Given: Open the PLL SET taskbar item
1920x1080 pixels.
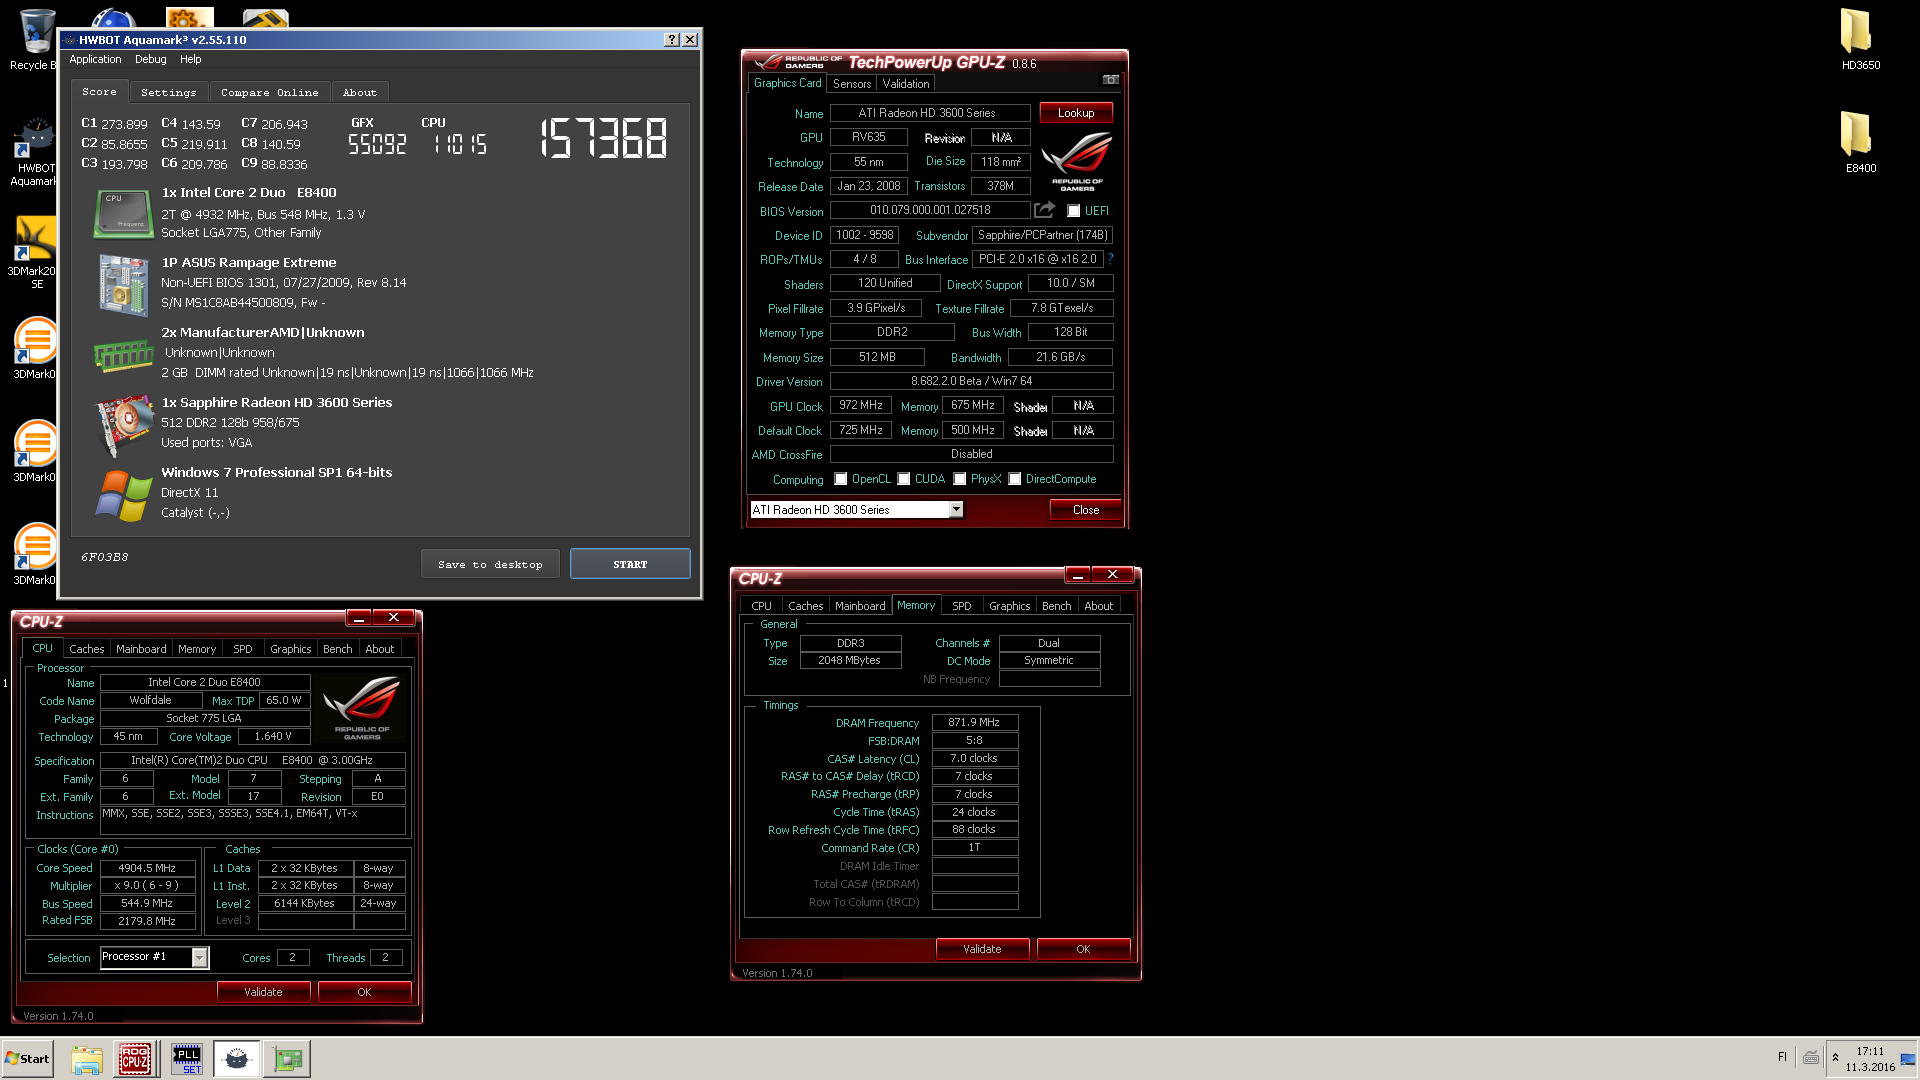Looking at the screenshot, I should (x=187, y=1058).
